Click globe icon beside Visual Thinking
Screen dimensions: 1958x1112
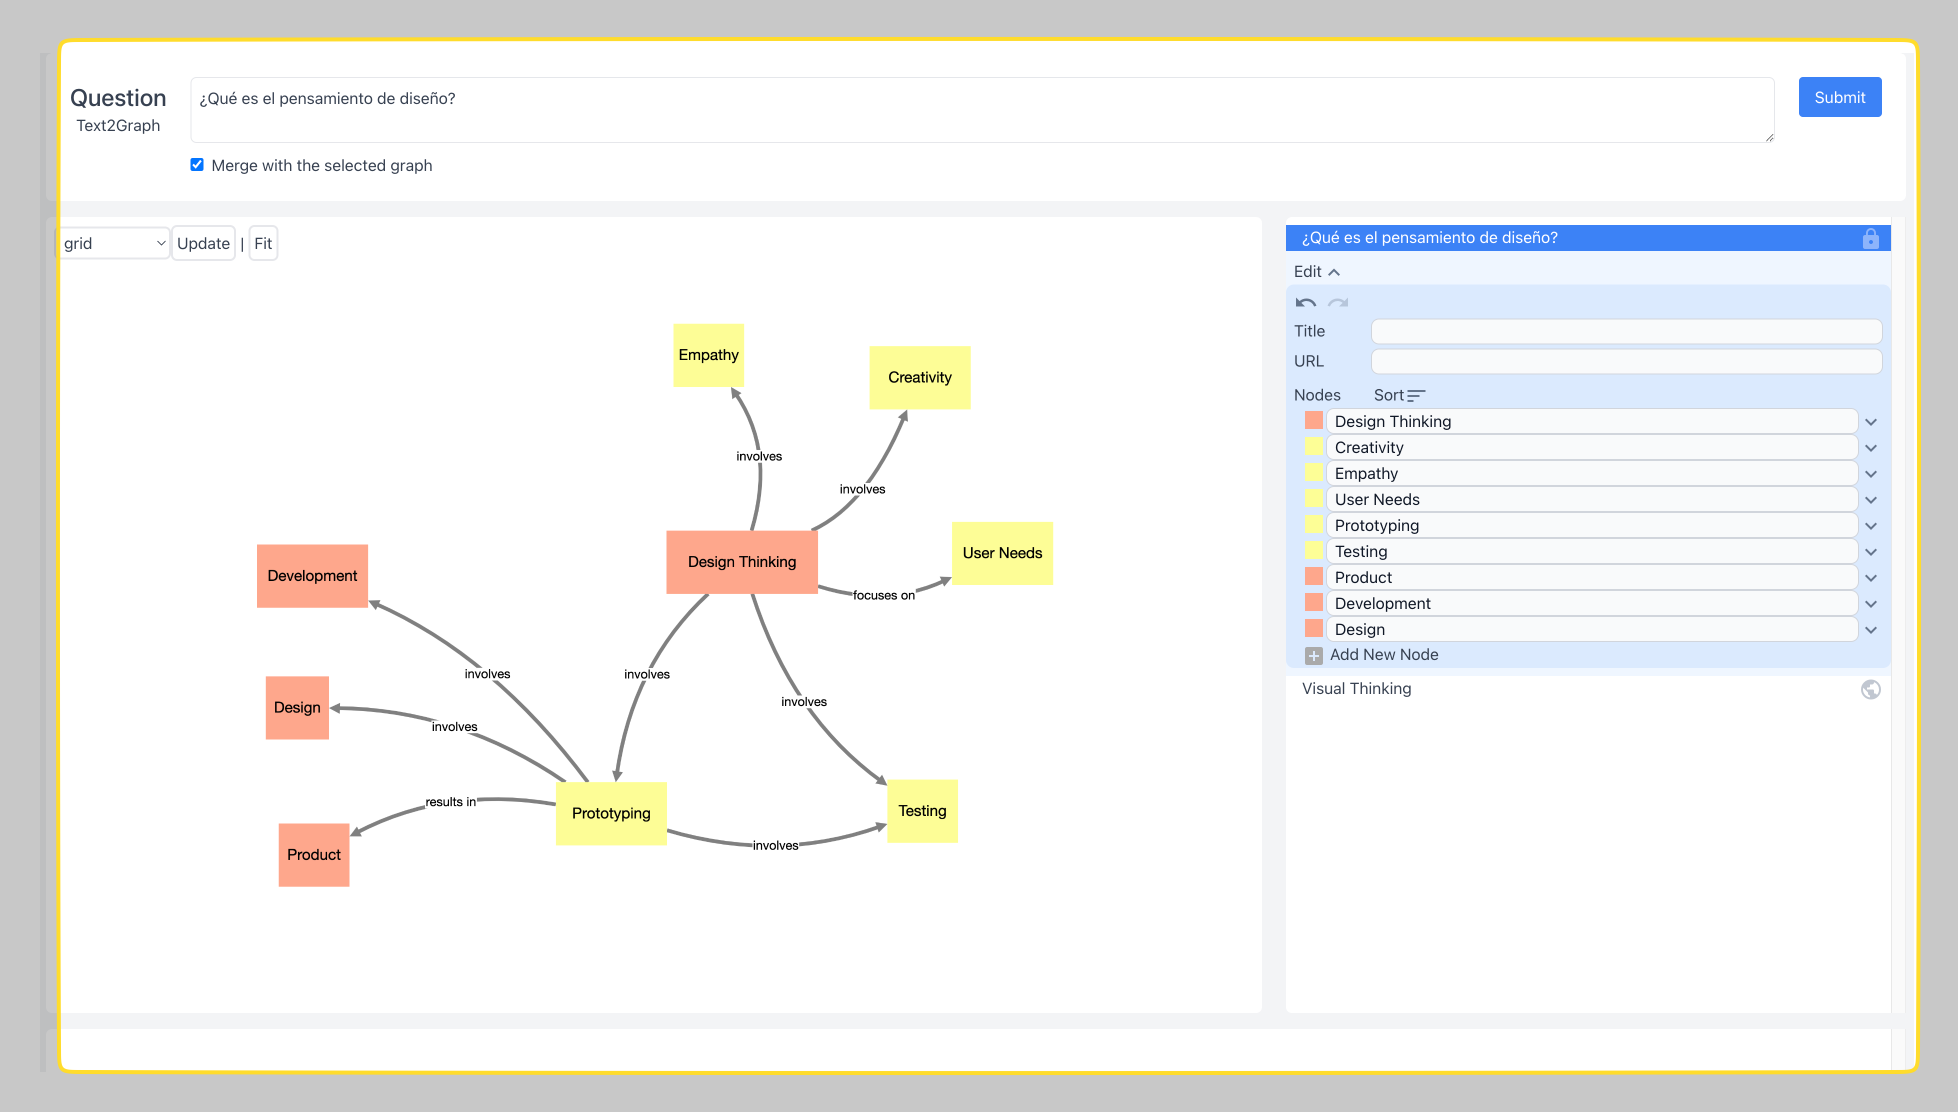(x=1870, y=690)
